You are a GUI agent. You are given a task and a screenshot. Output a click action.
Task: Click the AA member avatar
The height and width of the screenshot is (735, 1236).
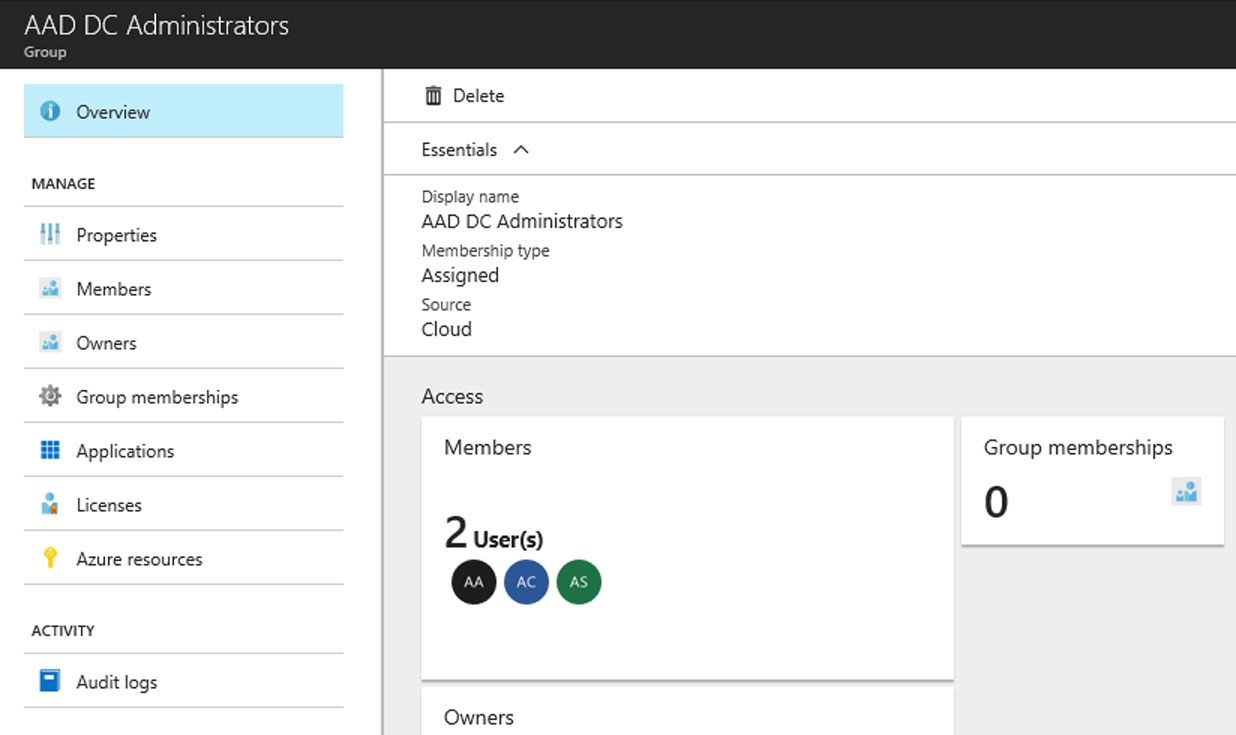coord(474,582)
